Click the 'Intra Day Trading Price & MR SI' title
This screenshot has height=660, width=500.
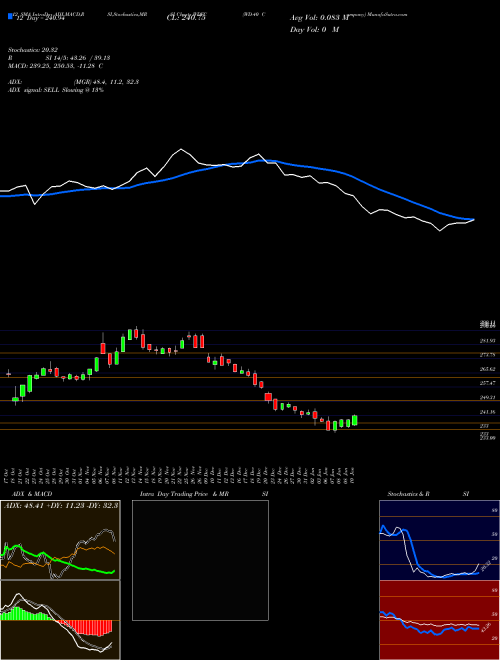[204, 494]
